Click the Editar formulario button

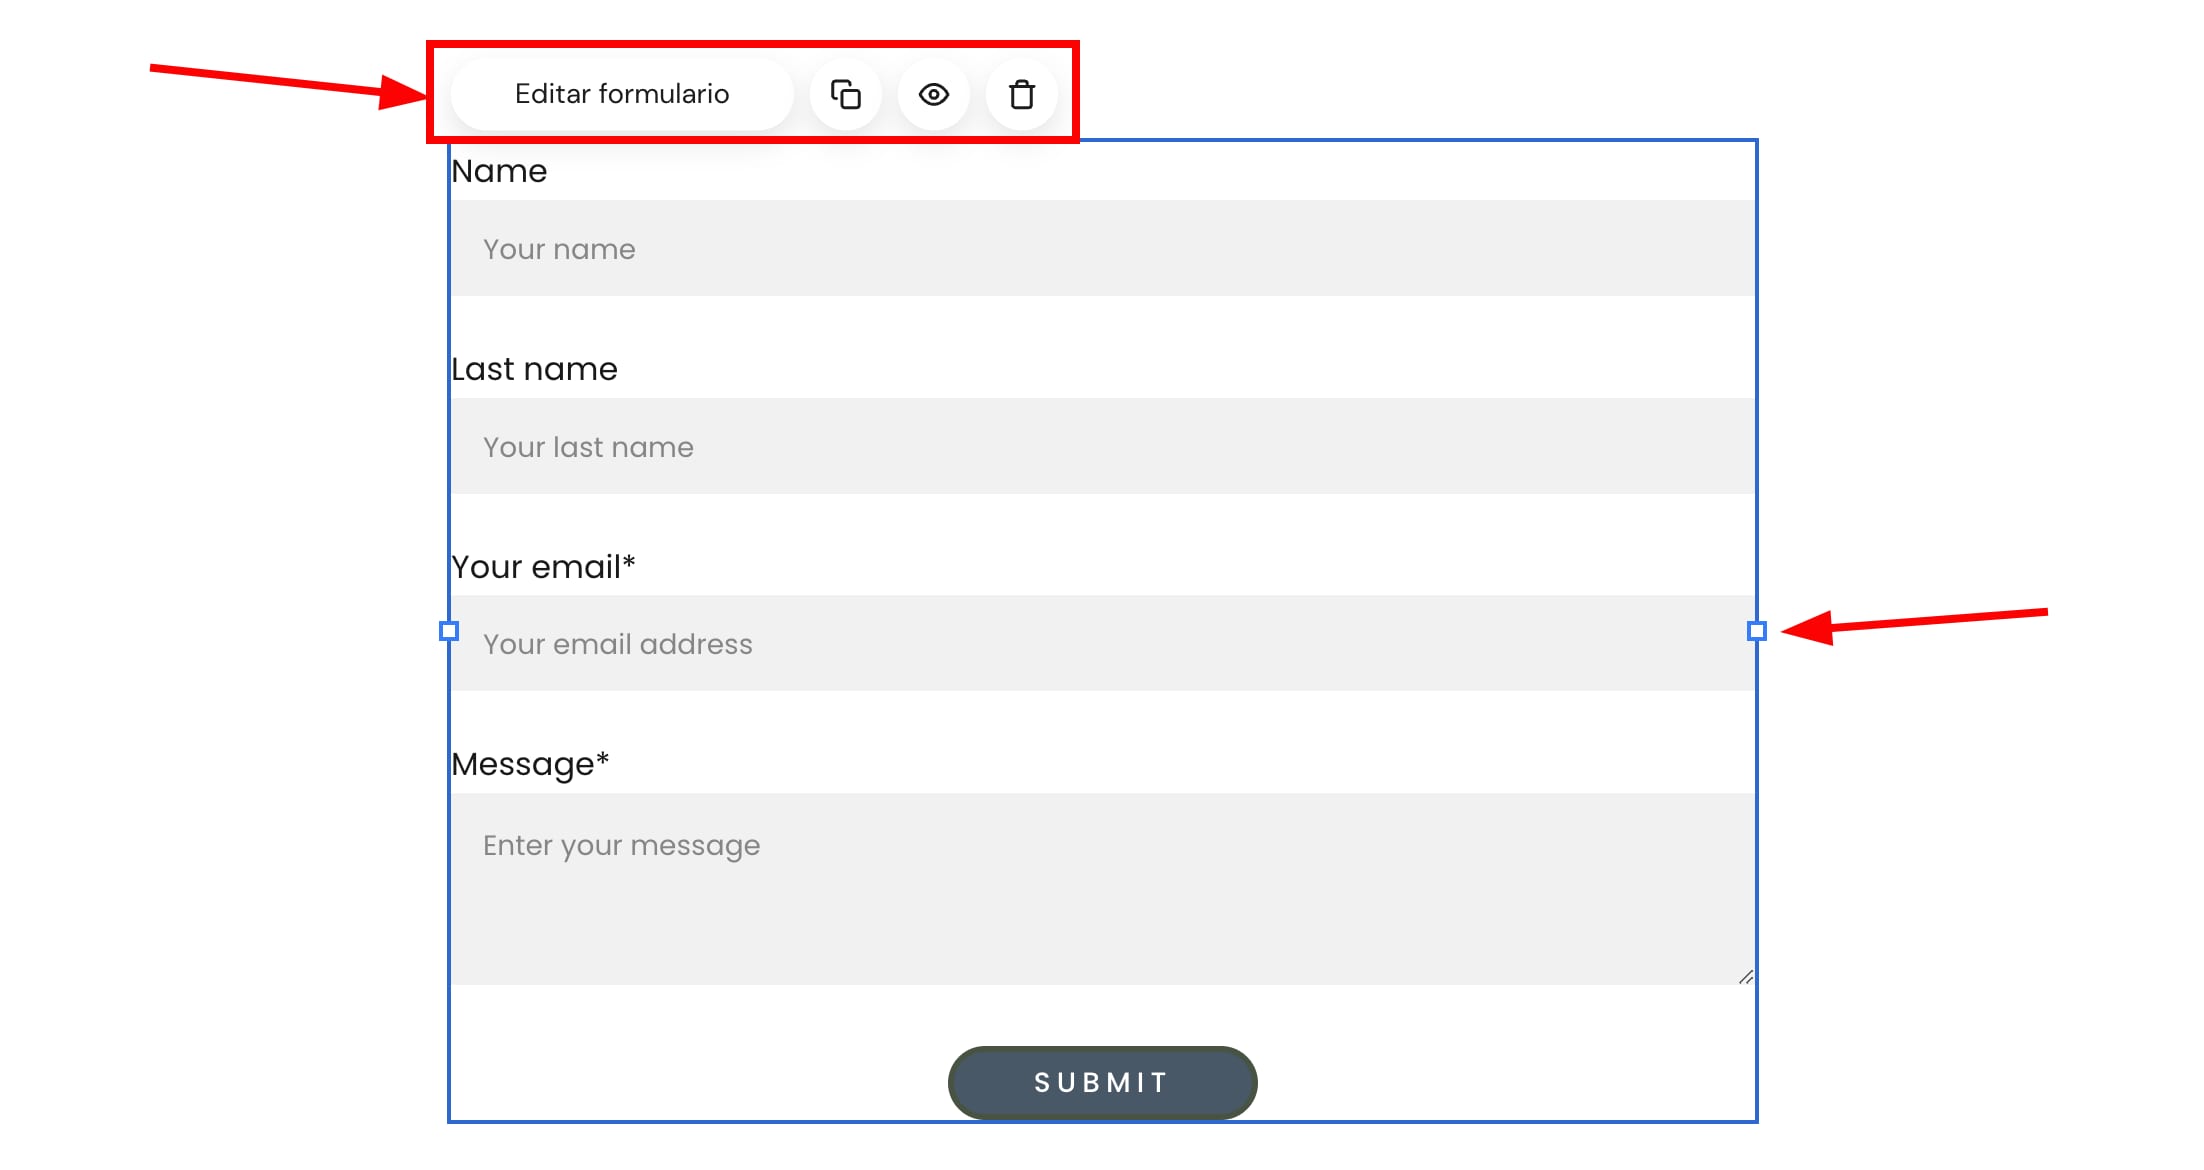pyautogui.click(x=622, y=94)
